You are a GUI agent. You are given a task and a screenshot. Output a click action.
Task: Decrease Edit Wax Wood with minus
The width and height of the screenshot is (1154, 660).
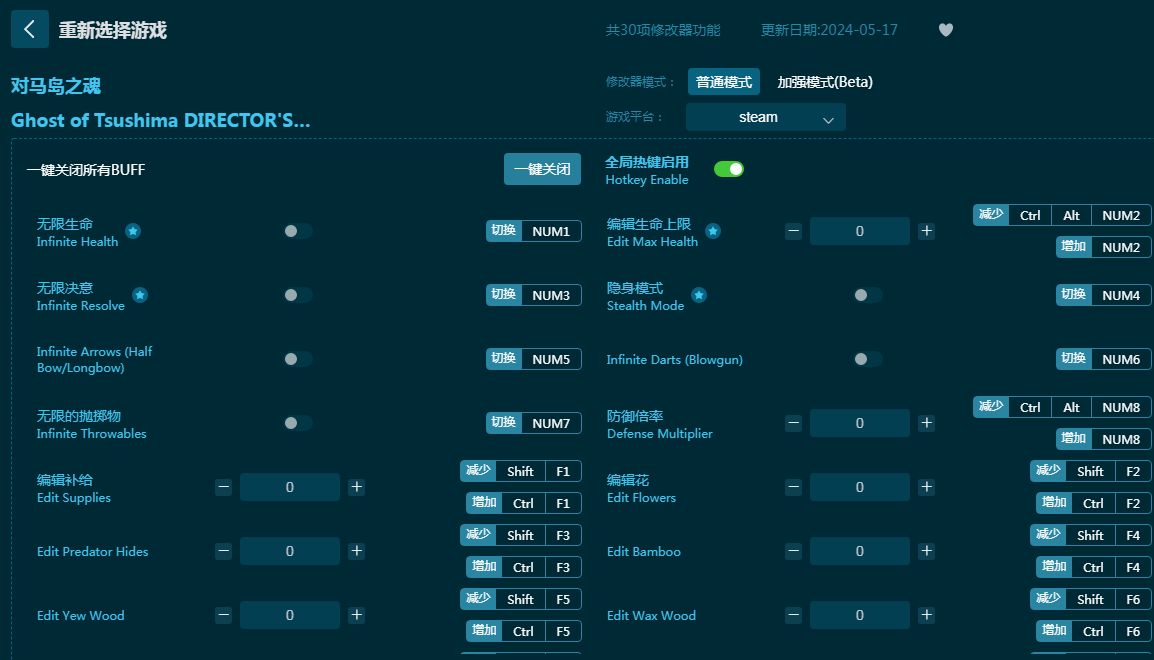[793, 615]
